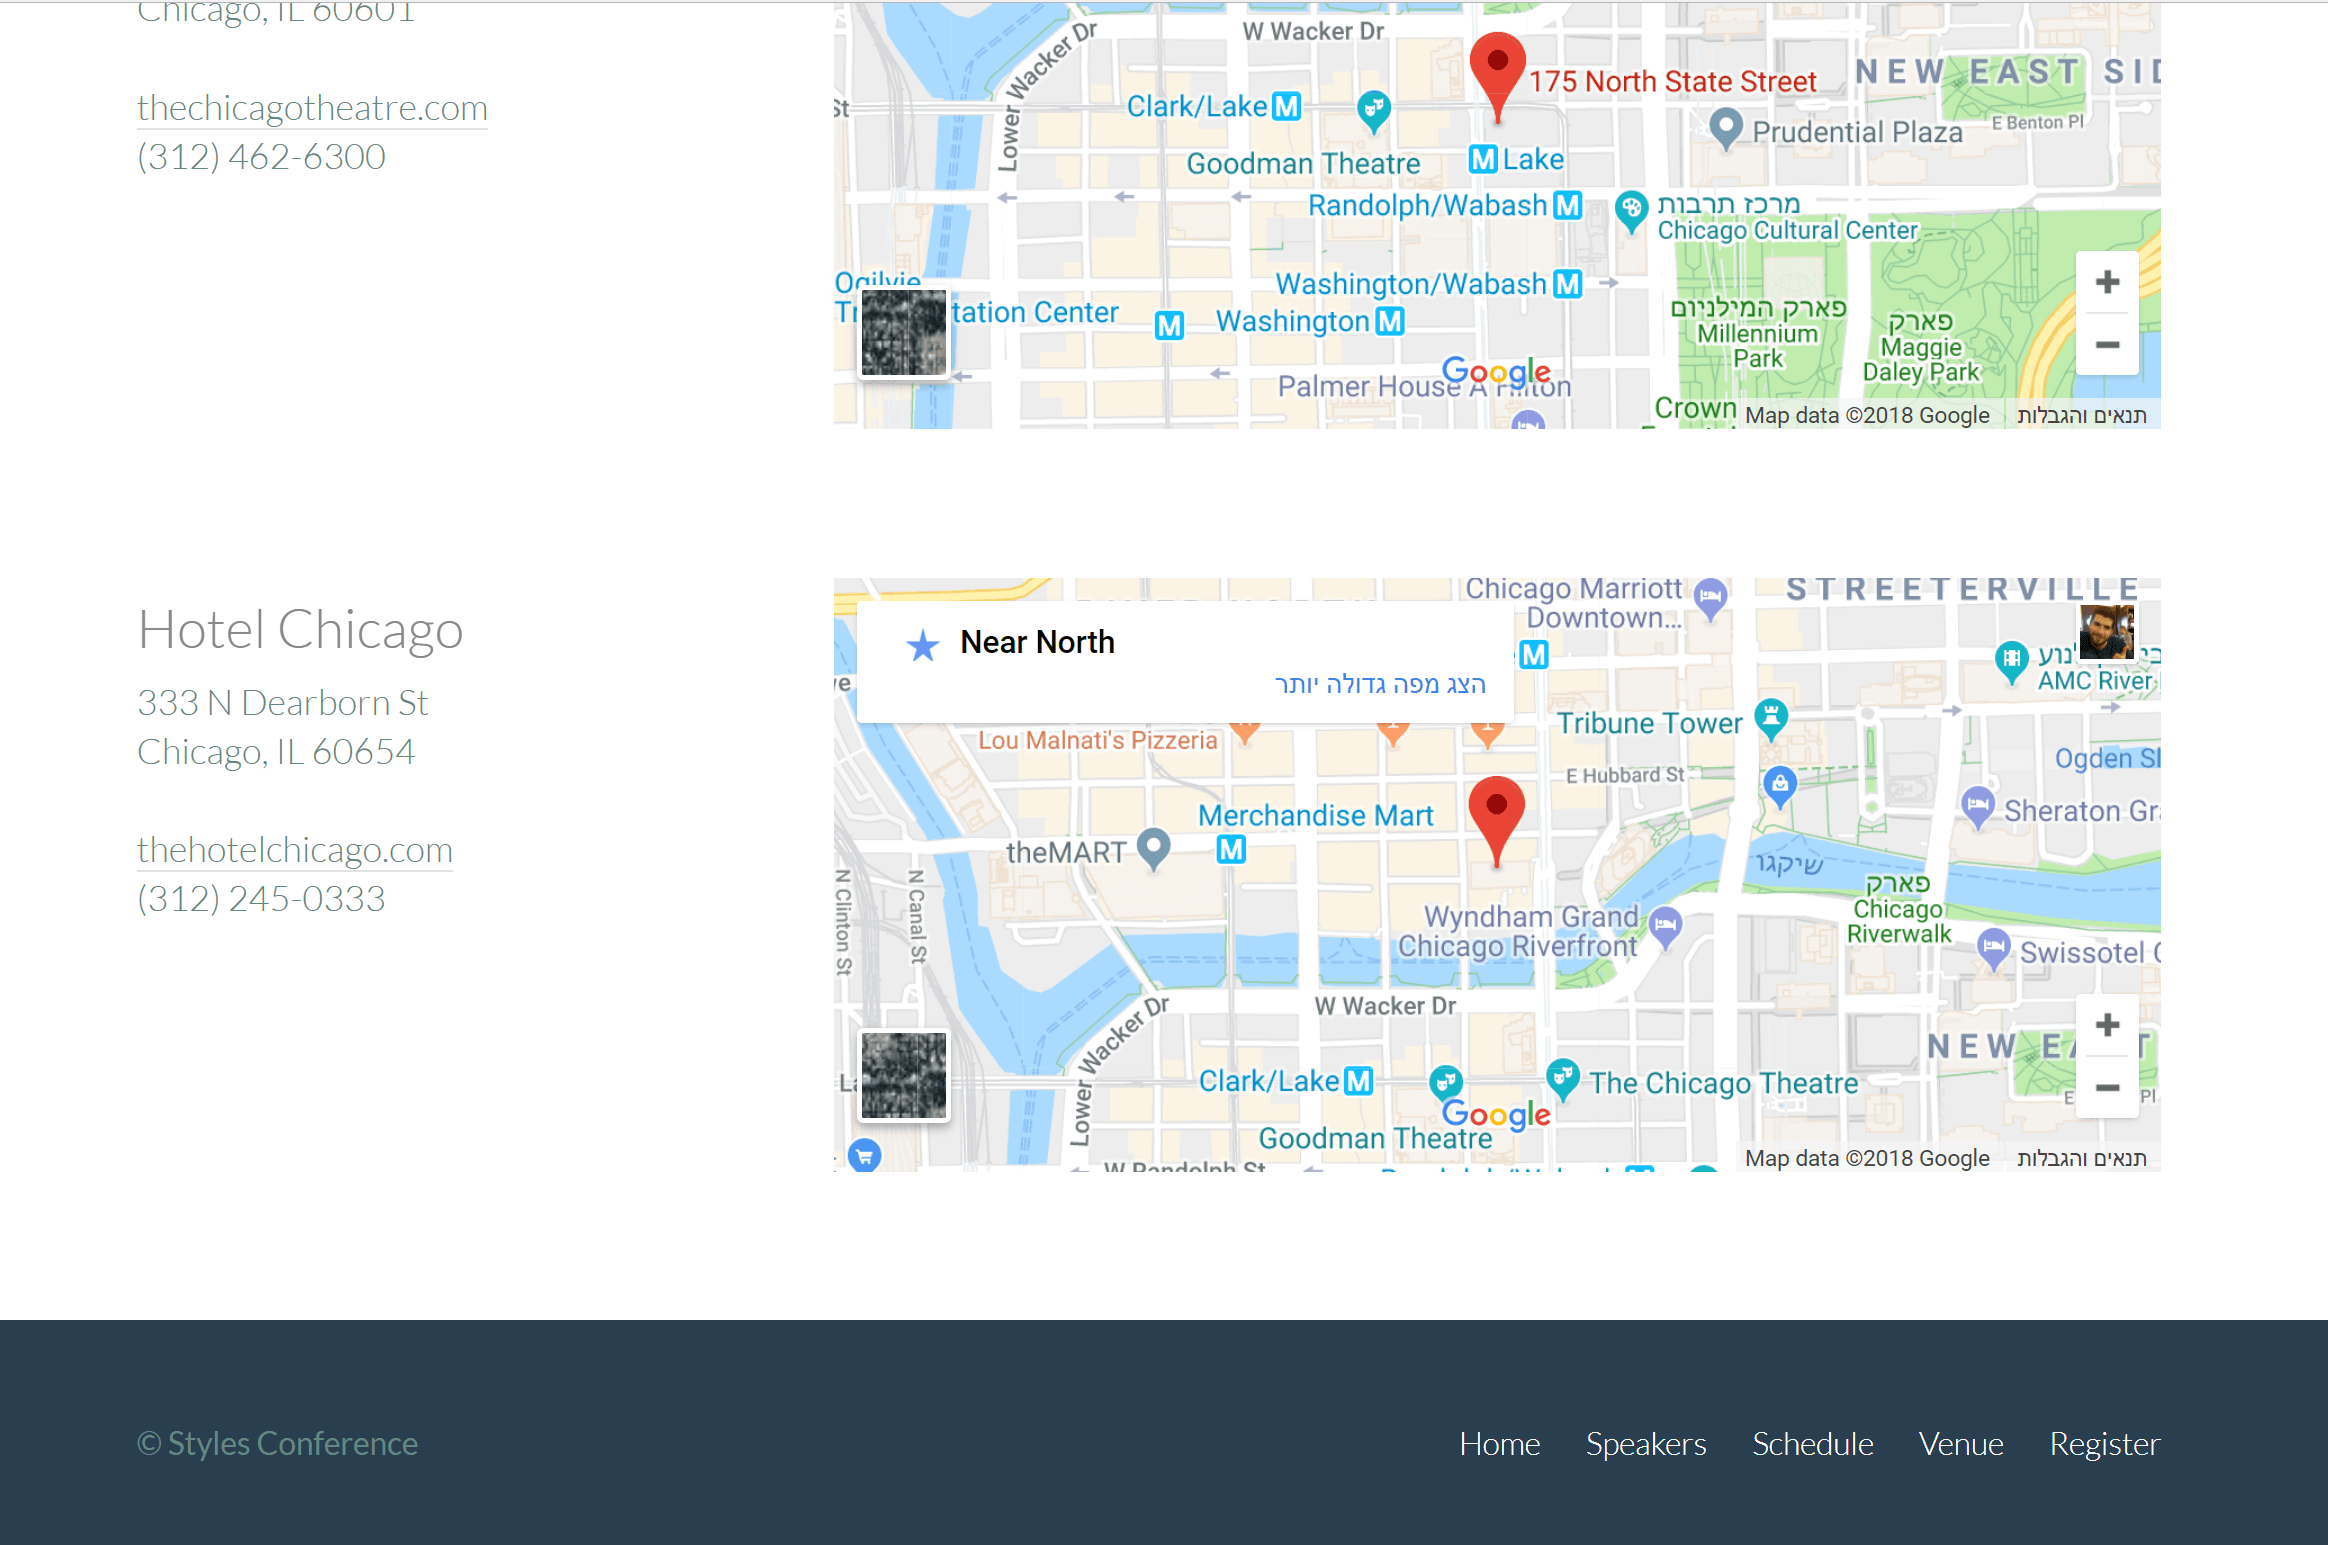Image resolution: width=2328 pixels, height=1545 pixels.
Task: Click theMART location pin
Action: (x=1154, y=849)
